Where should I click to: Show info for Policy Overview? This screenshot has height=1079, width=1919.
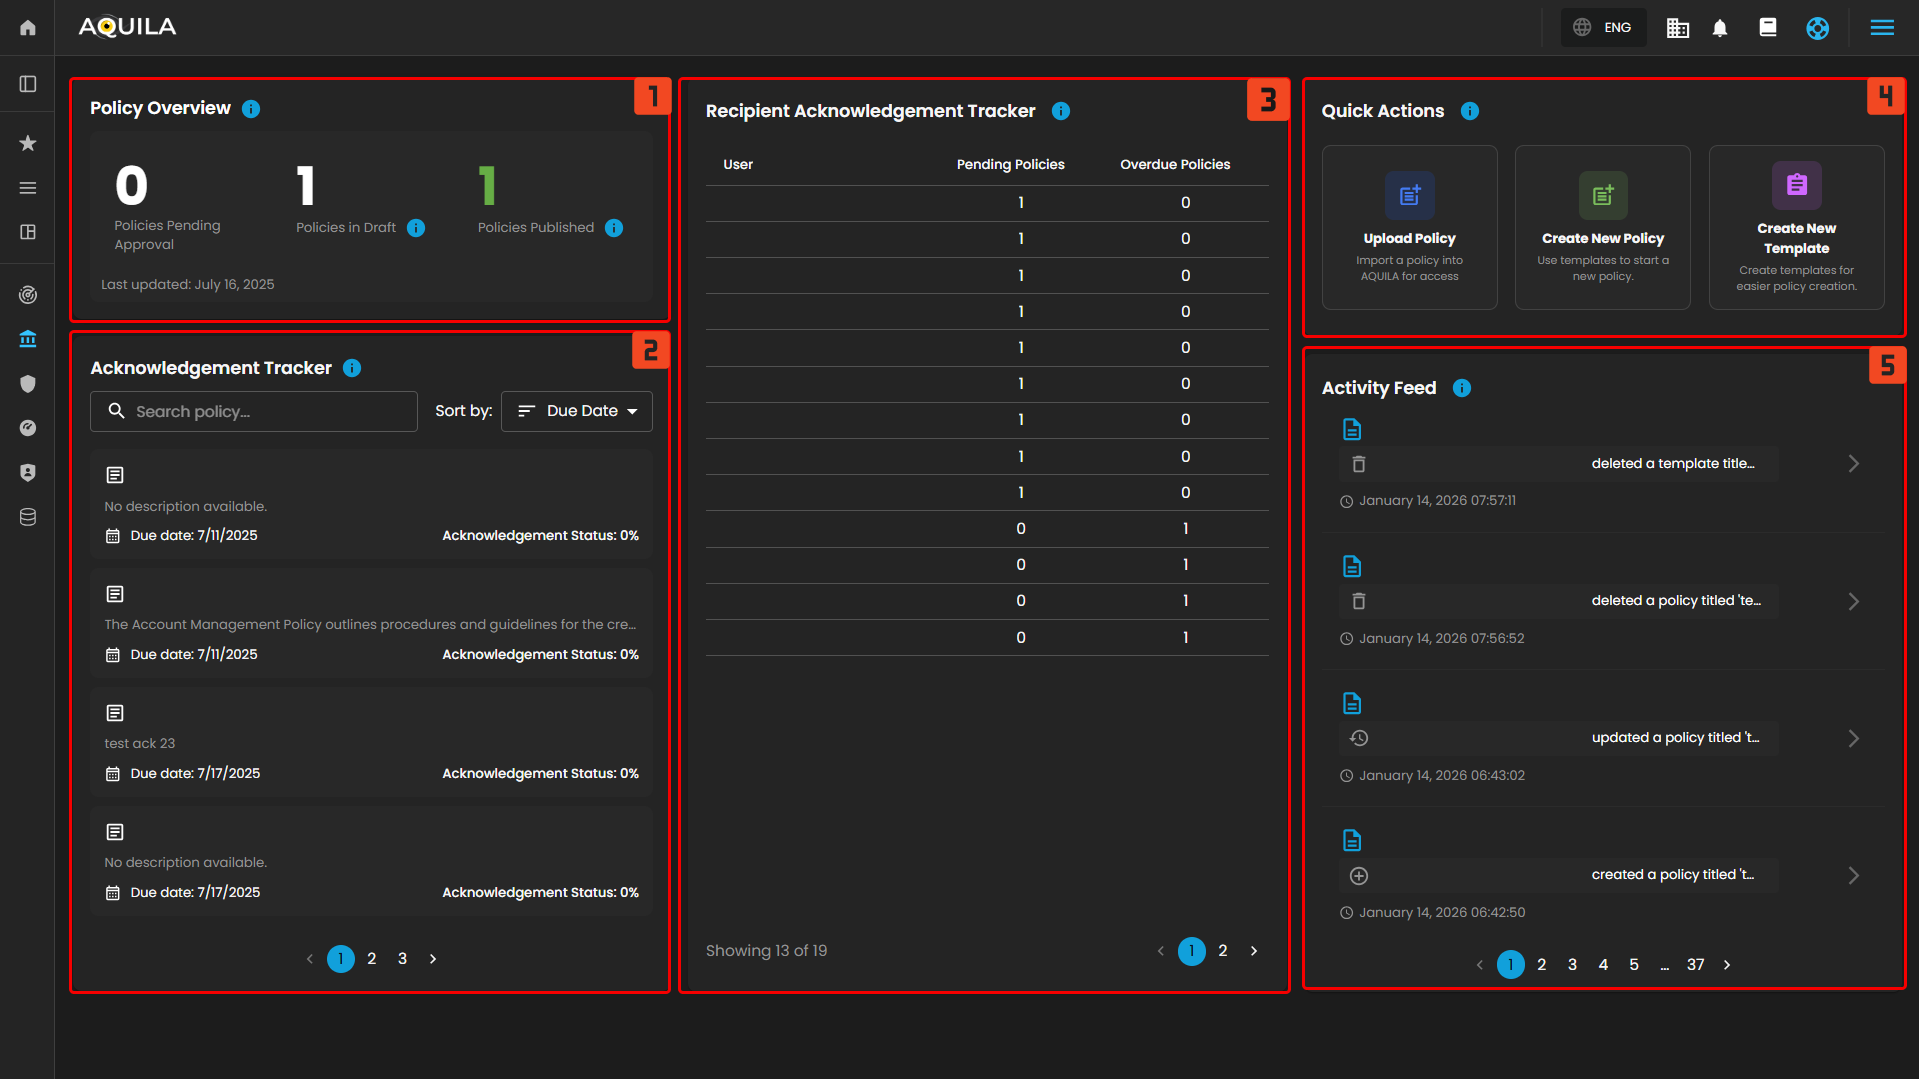[x=251, y=109]
